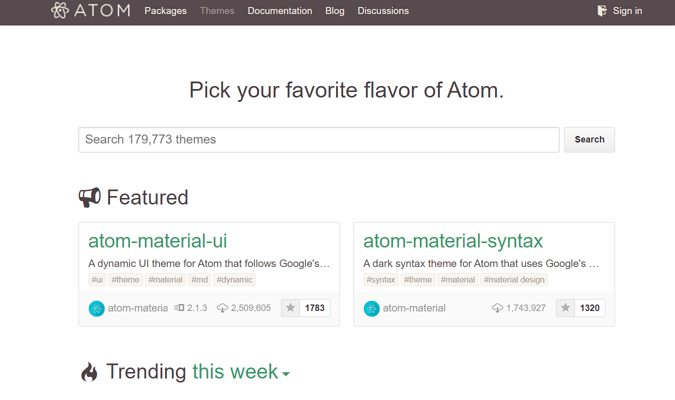Click the atom-material-syntax author avatar
This screenshot has width=675, height=400.
(372, 308)
